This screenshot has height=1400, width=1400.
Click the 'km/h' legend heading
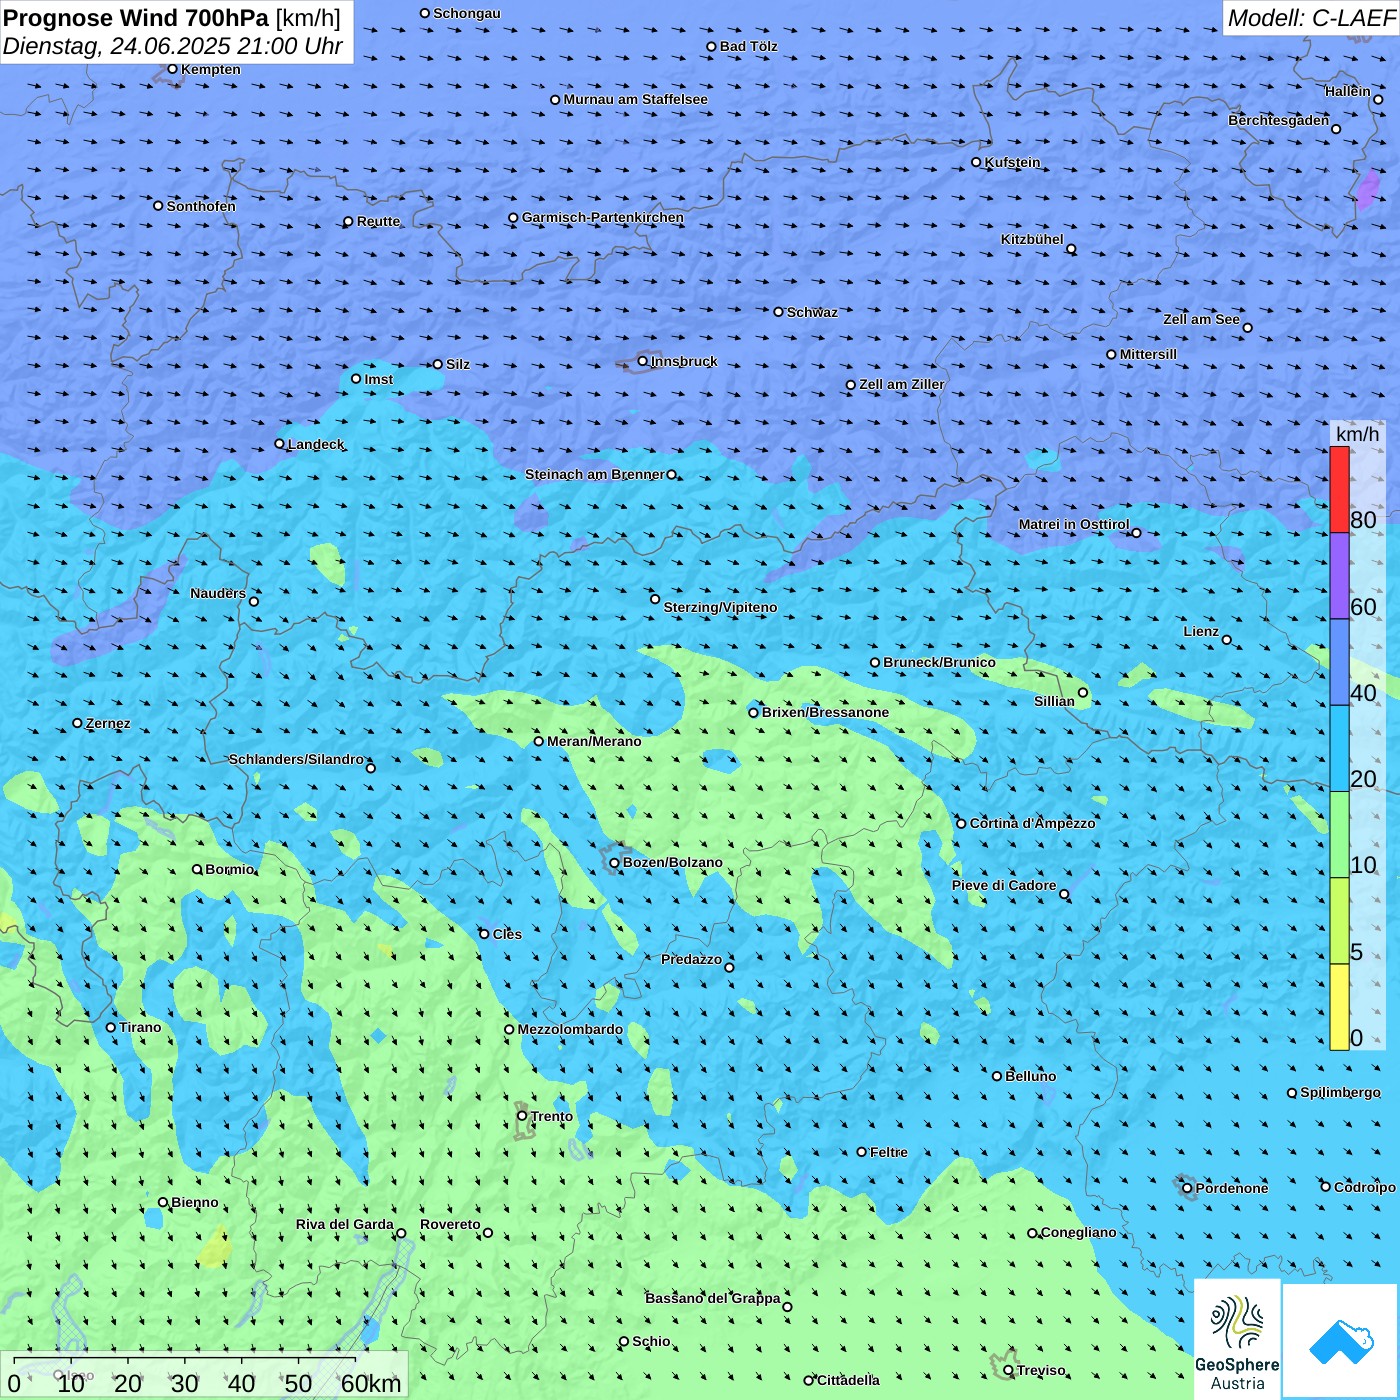tap(1358, 434)
